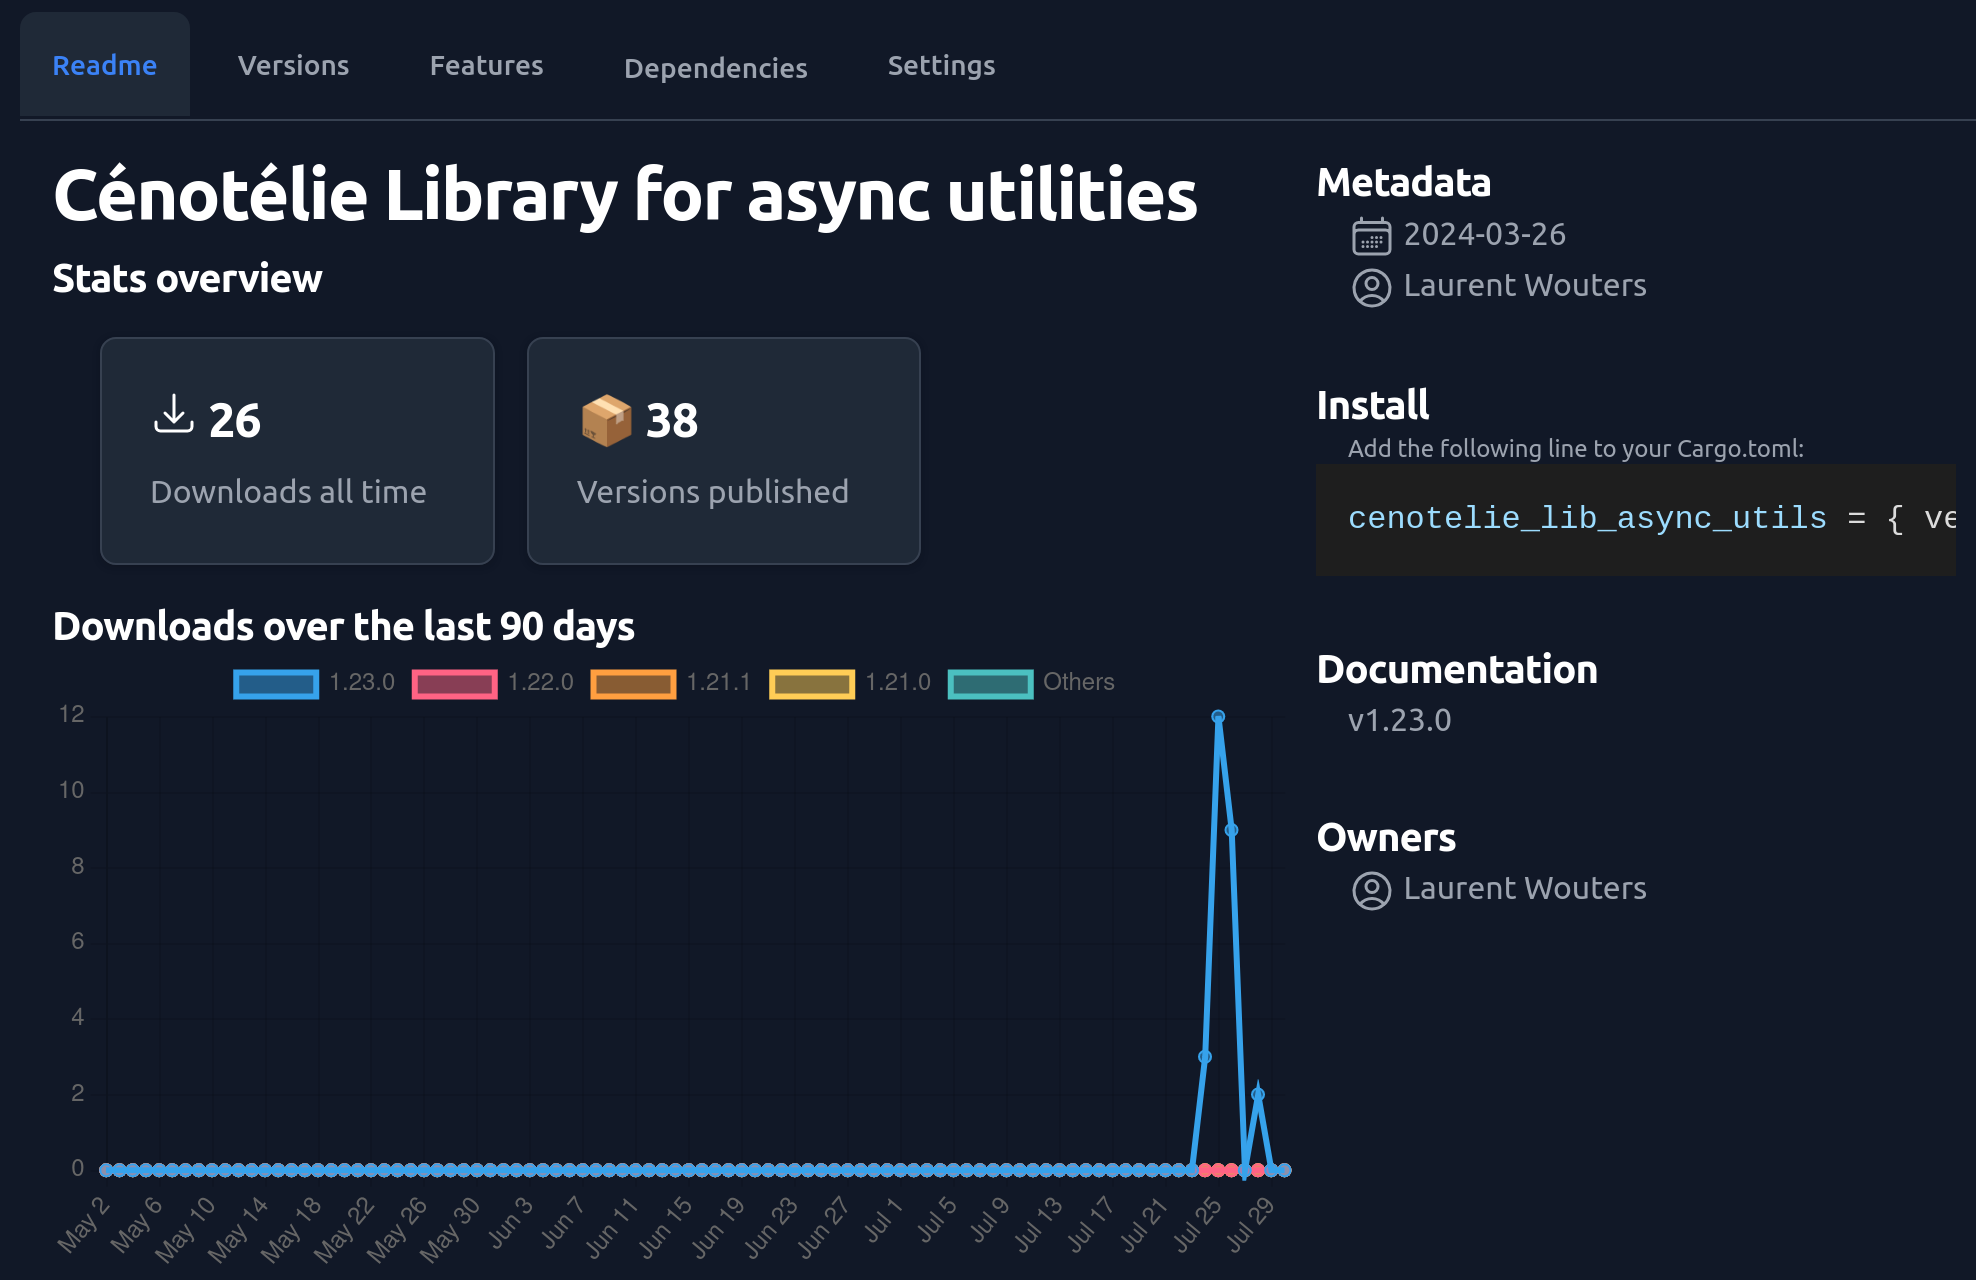Viewport: 1976px width, 1280px height.
Task: Select the Readme tab
Action: point(104,63)
